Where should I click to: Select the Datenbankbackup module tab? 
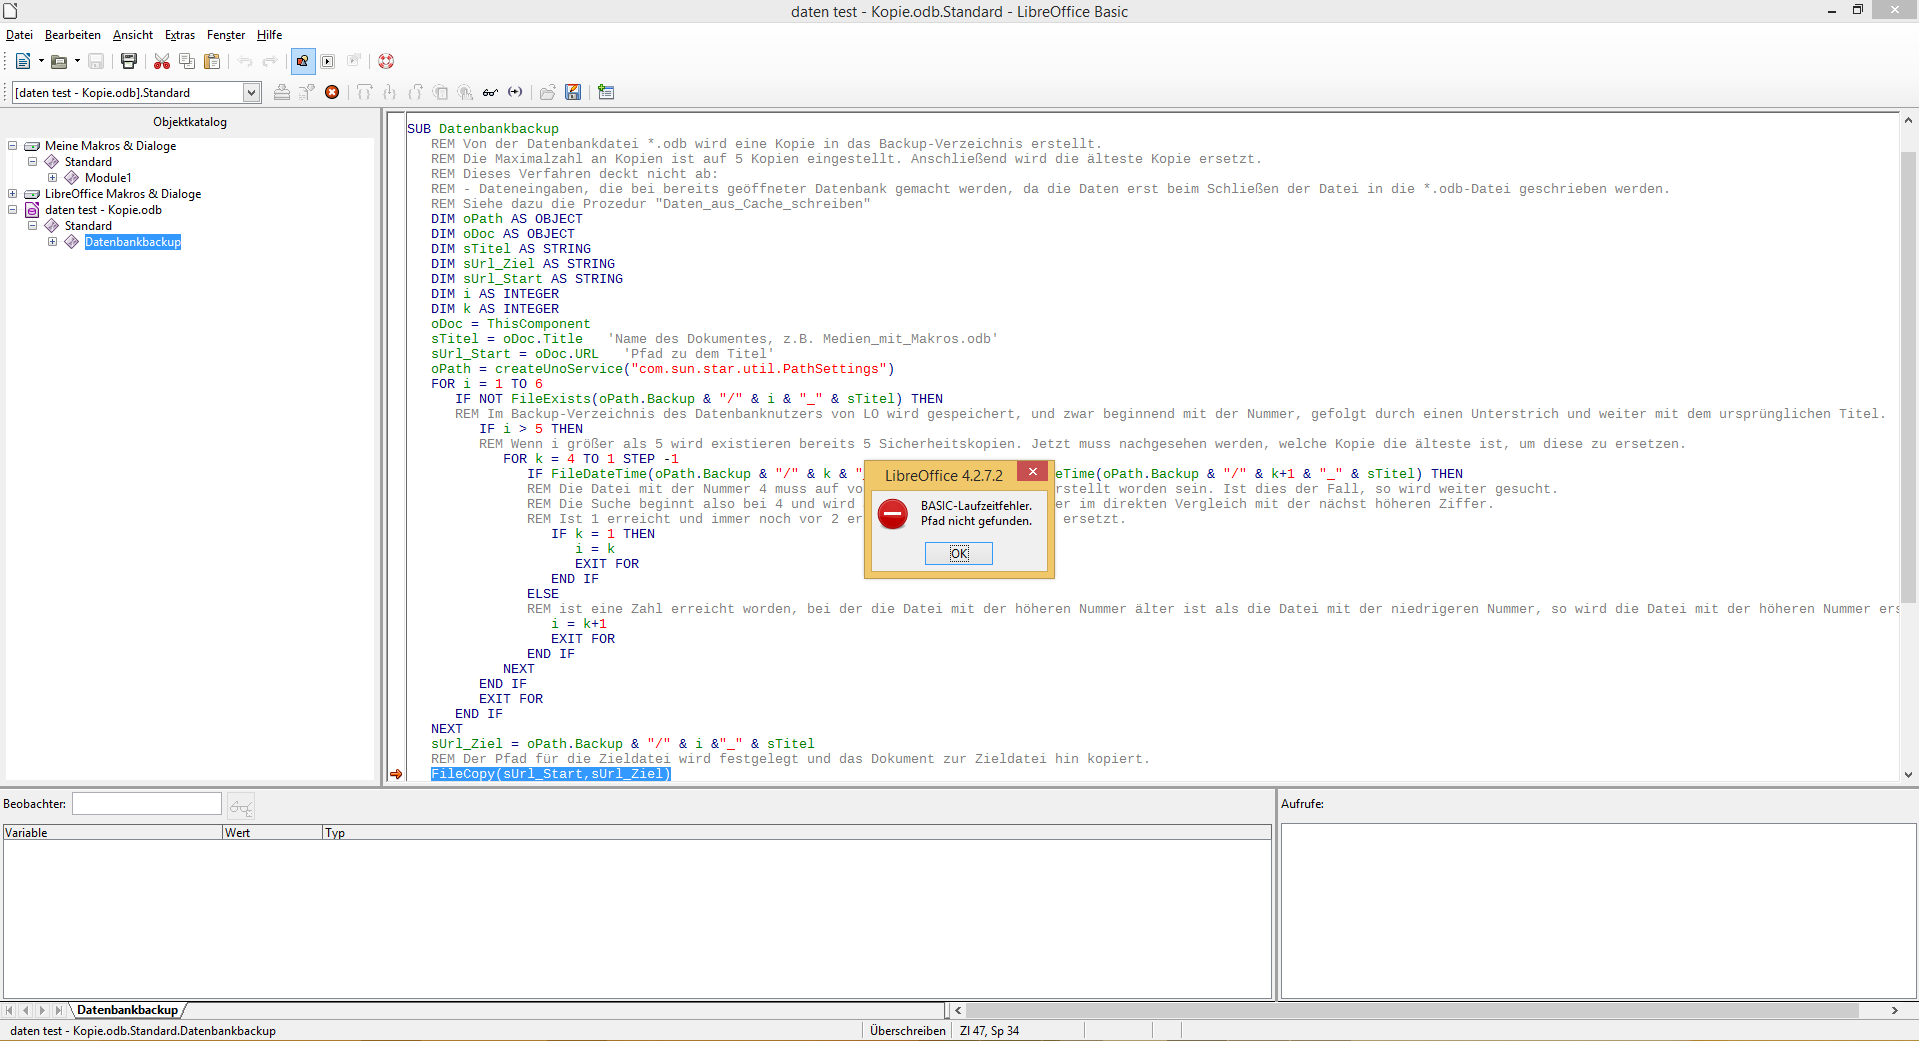click(x=128, y=1010)
